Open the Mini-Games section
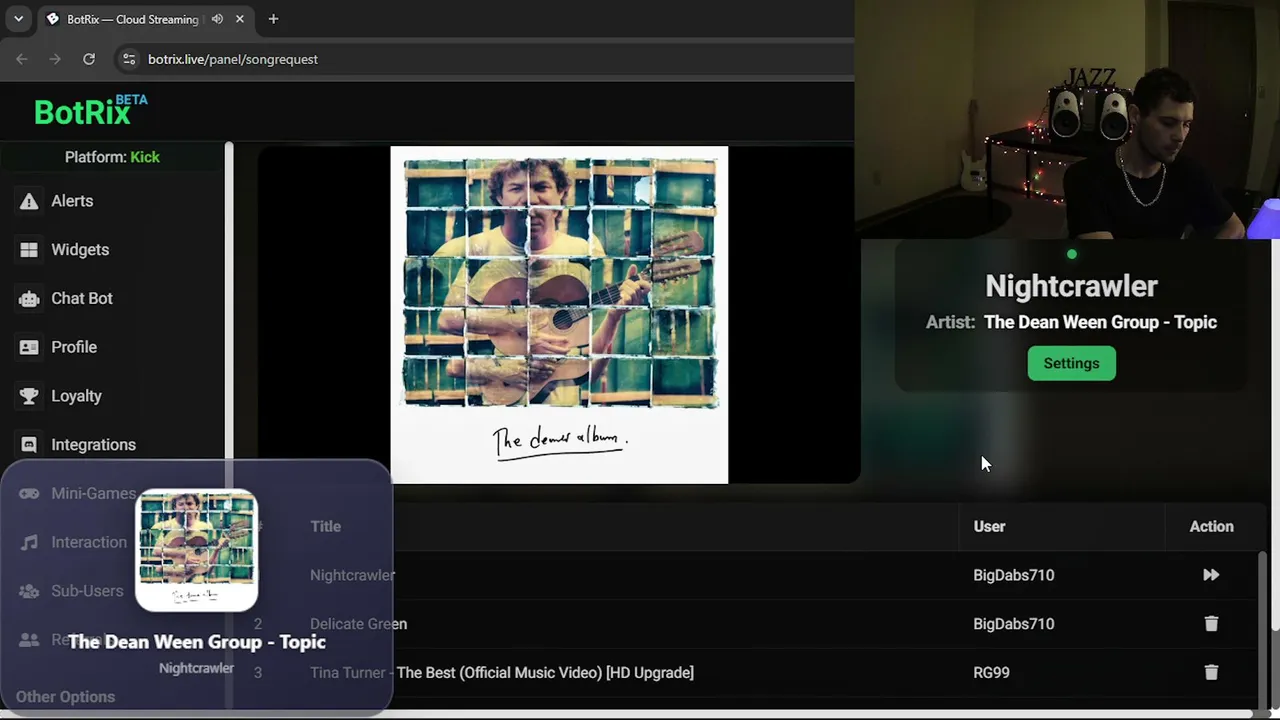The height and width of the screenshot is (720, 1280). (x=93, y=494)
